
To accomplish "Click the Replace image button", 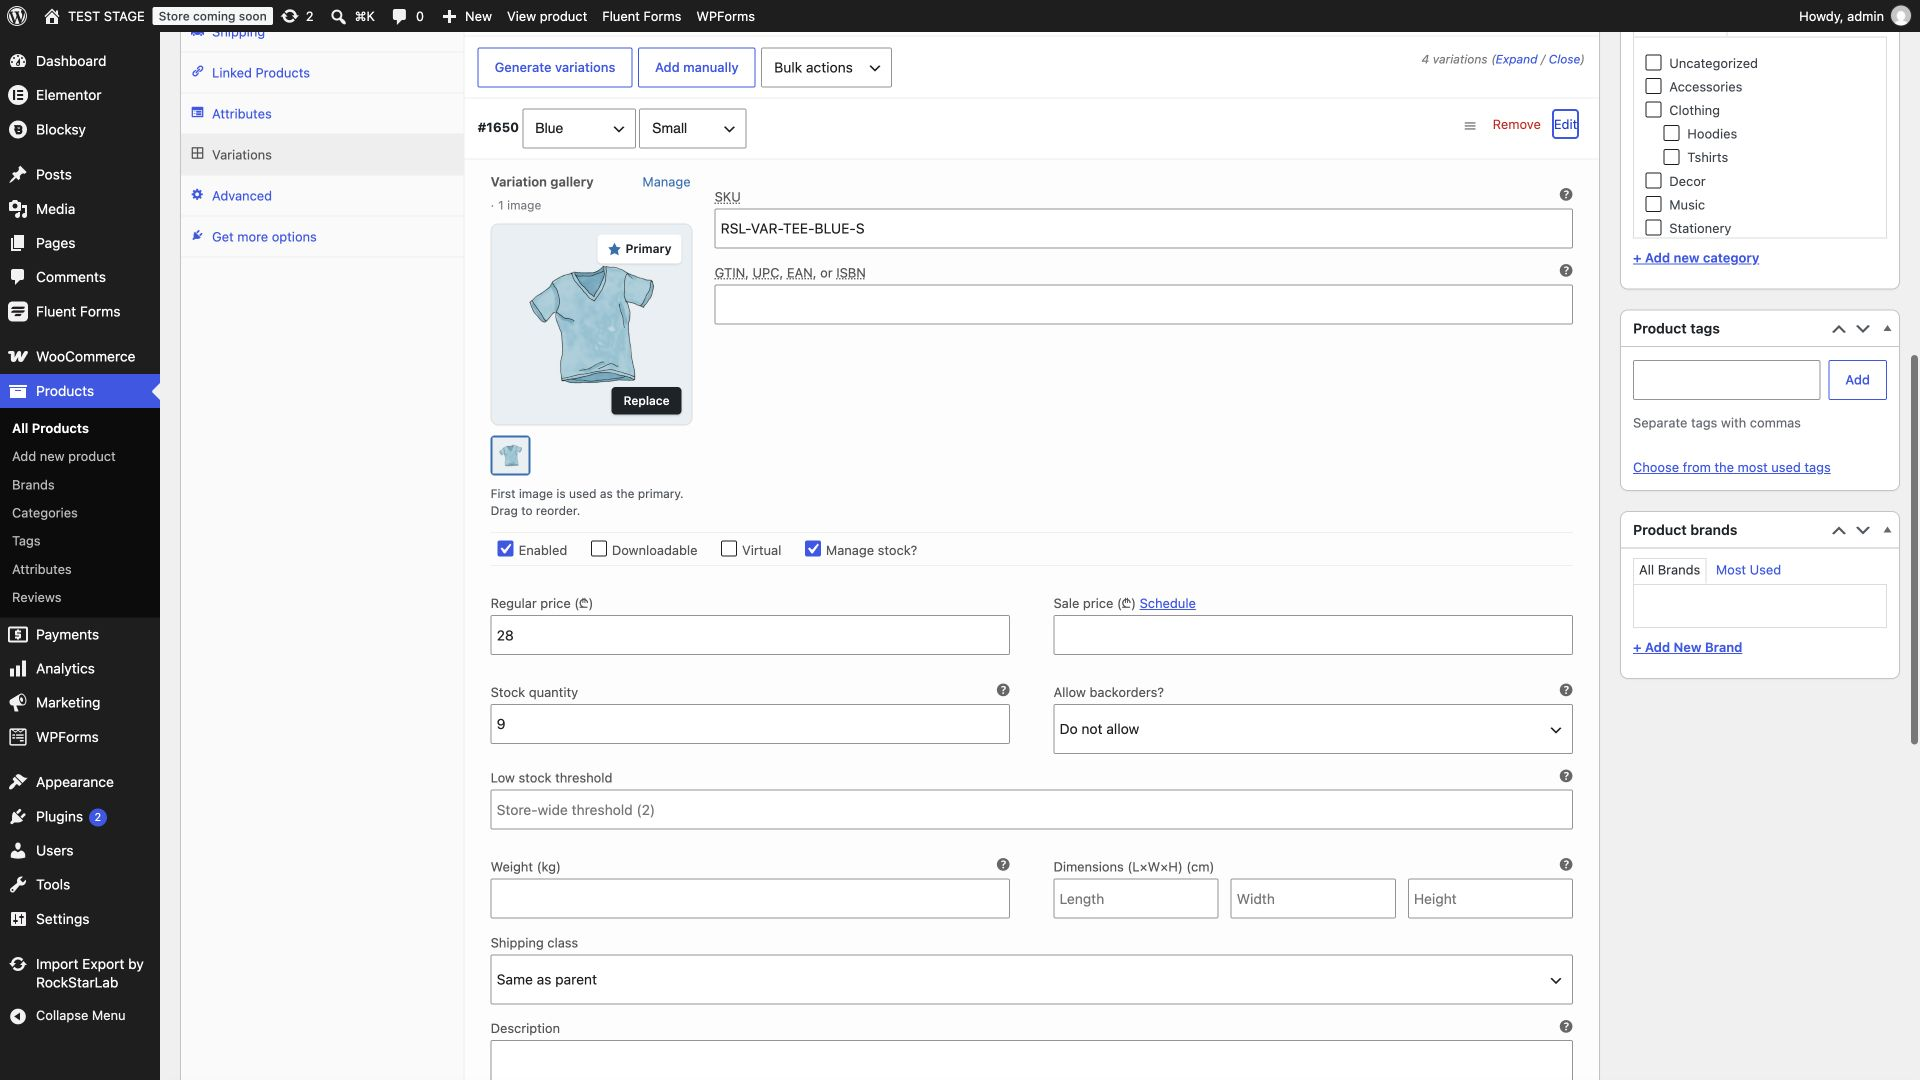I will (x=646, y=401).
